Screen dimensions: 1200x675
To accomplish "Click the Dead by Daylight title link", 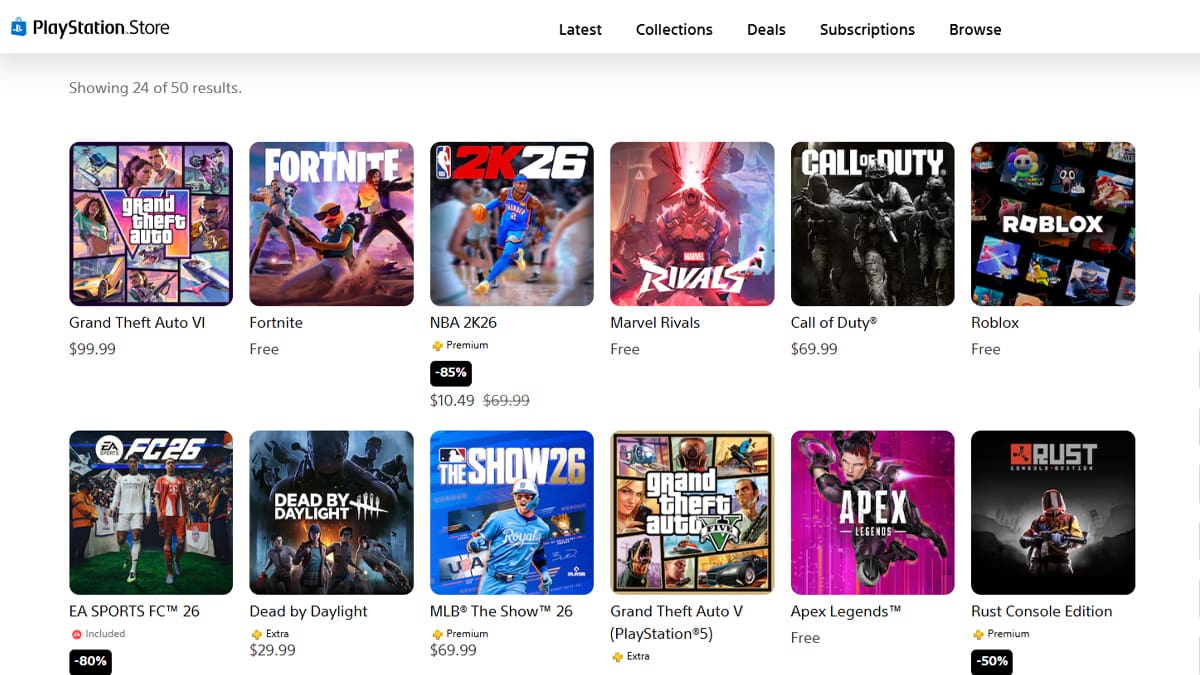I will (x=309, y=611).
